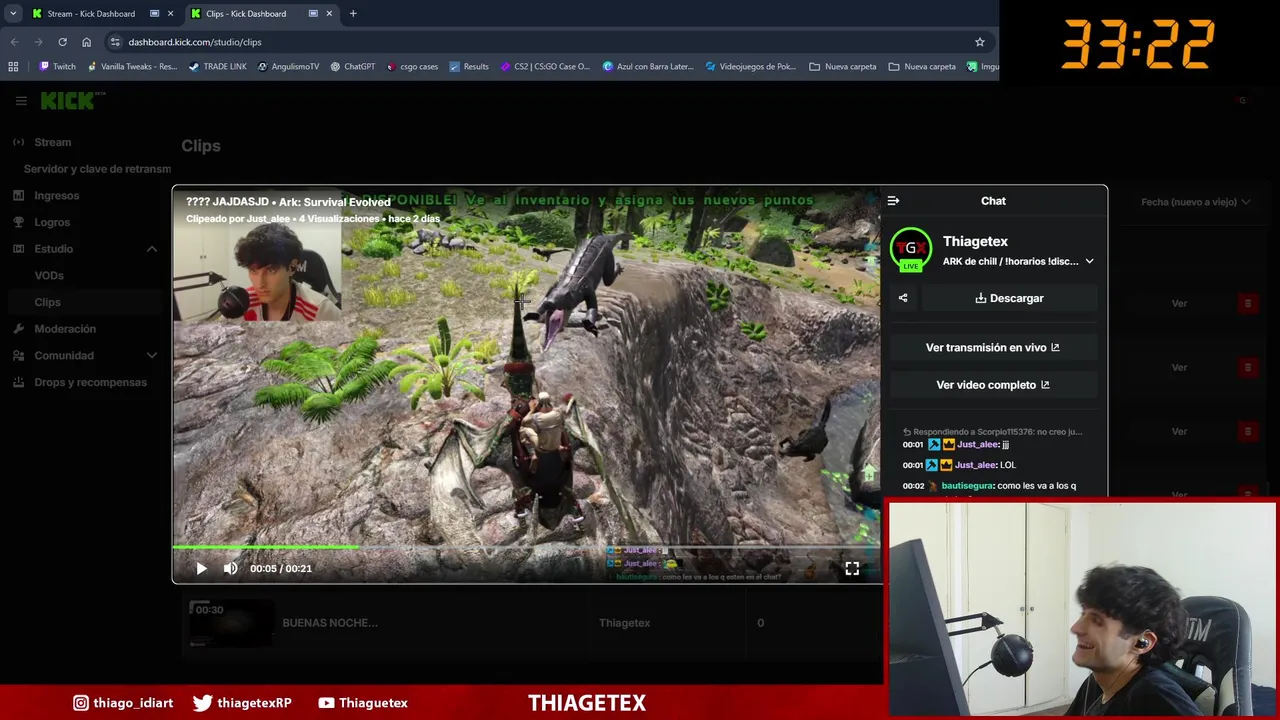Open Drops y recompensas
Viewport: 1280px width, 720px height.
[x=90, y=382]
